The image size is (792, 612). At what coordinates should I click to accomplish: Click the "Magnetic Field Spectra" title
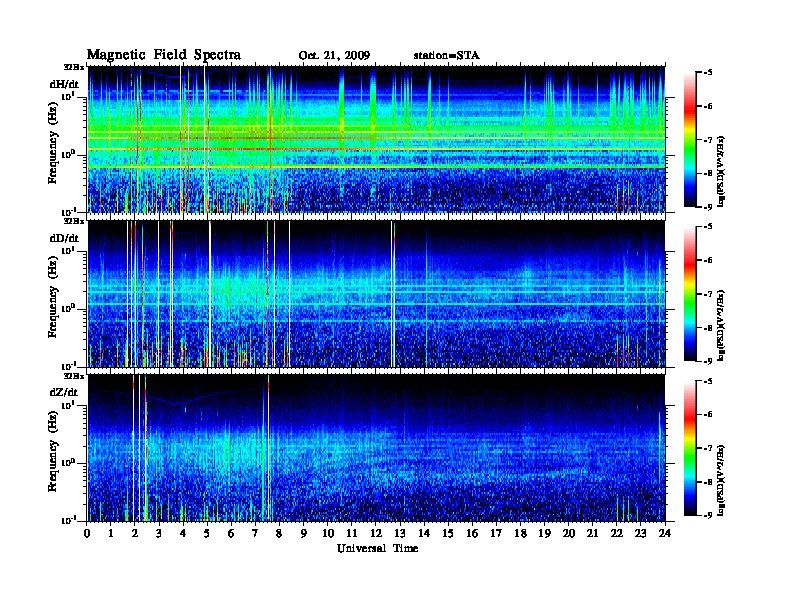(164, 55)
